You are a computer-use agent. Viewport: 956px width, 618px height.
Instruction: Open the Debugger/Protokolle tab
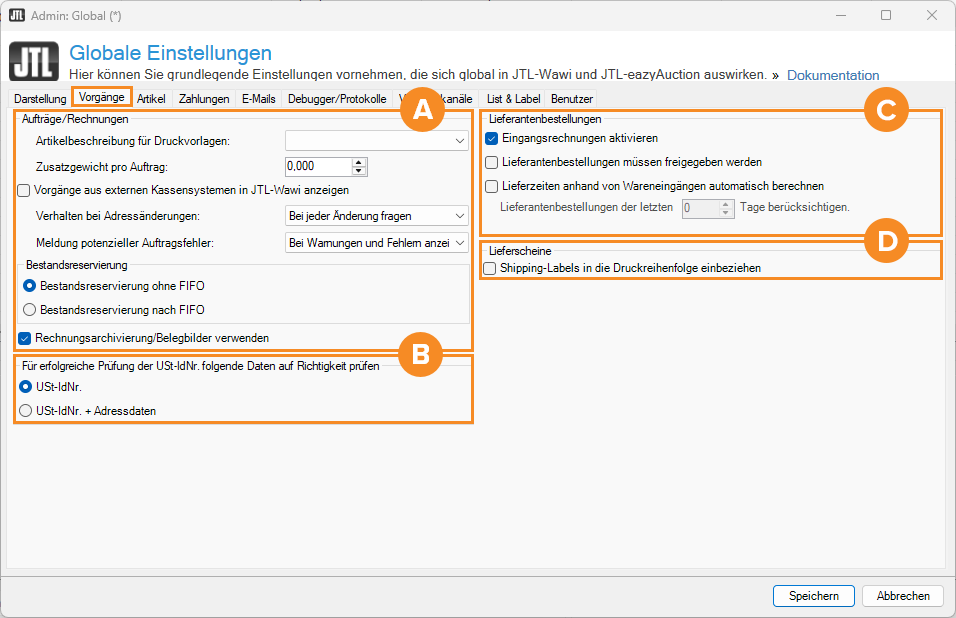click(336, 99)
